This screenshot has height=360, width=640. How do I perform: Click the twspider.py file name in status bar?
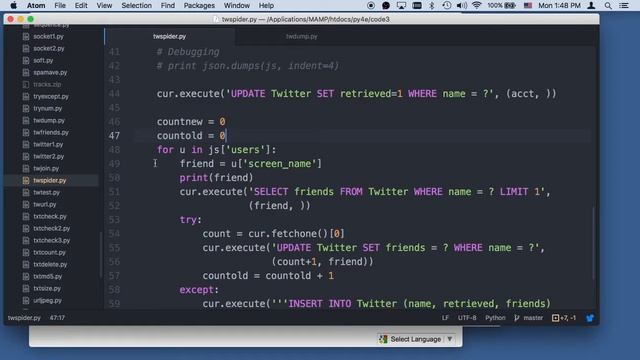24,318
